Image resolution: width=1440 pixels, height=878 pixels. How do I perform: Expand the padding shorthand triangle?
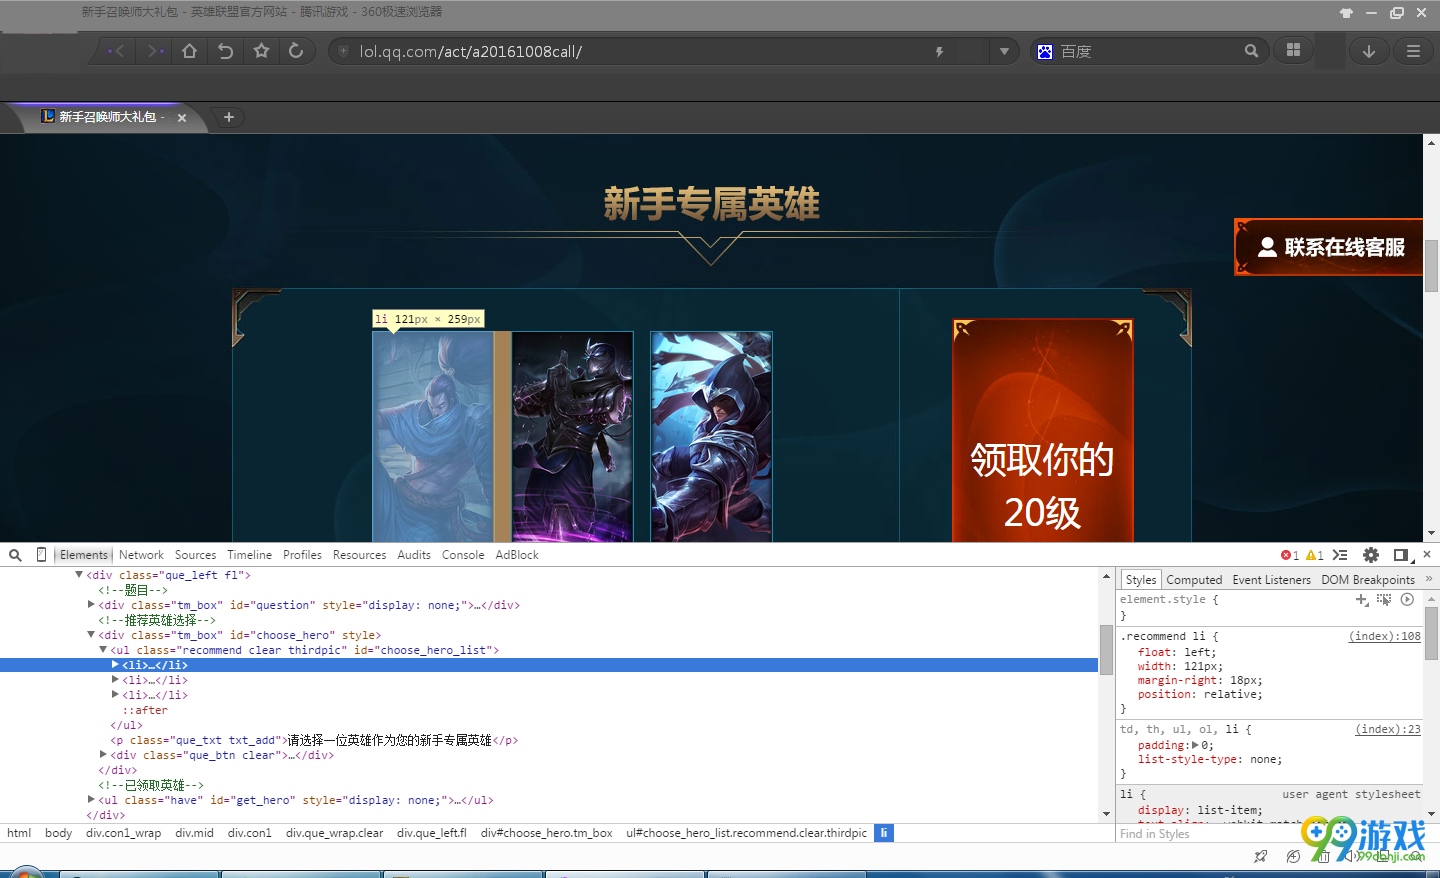click(x=1195, y=745)
